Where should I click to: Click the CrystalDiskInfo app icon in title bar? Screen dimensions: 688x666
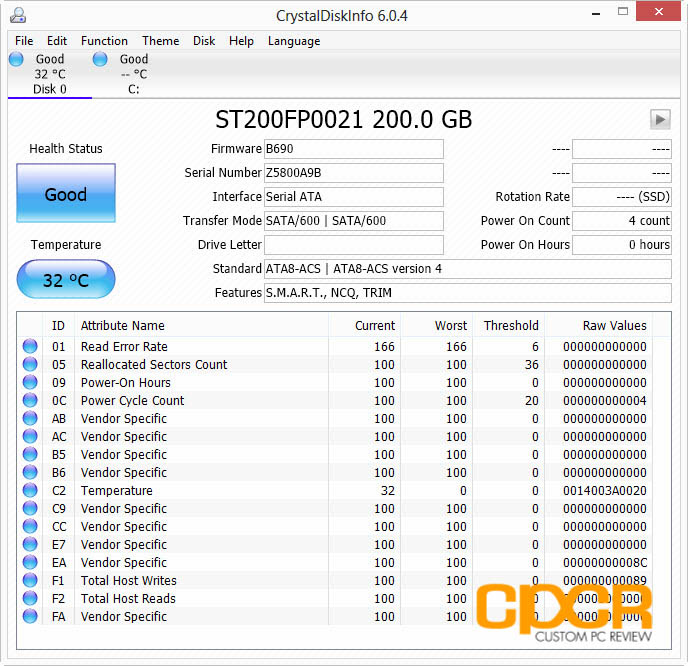pyautogui.click(x=18, y=15)
